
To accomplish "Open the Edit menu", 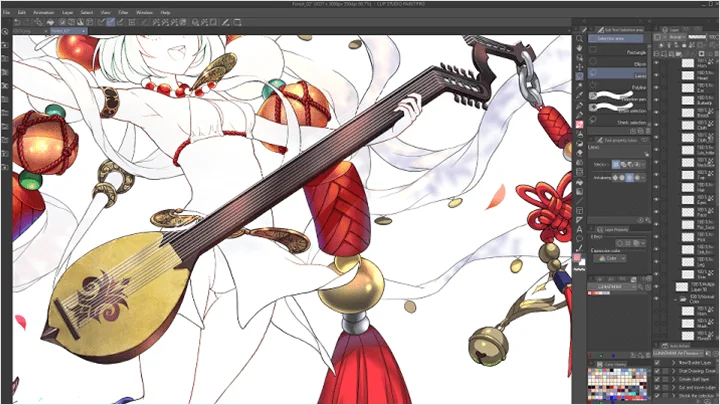I will point(22,12).
